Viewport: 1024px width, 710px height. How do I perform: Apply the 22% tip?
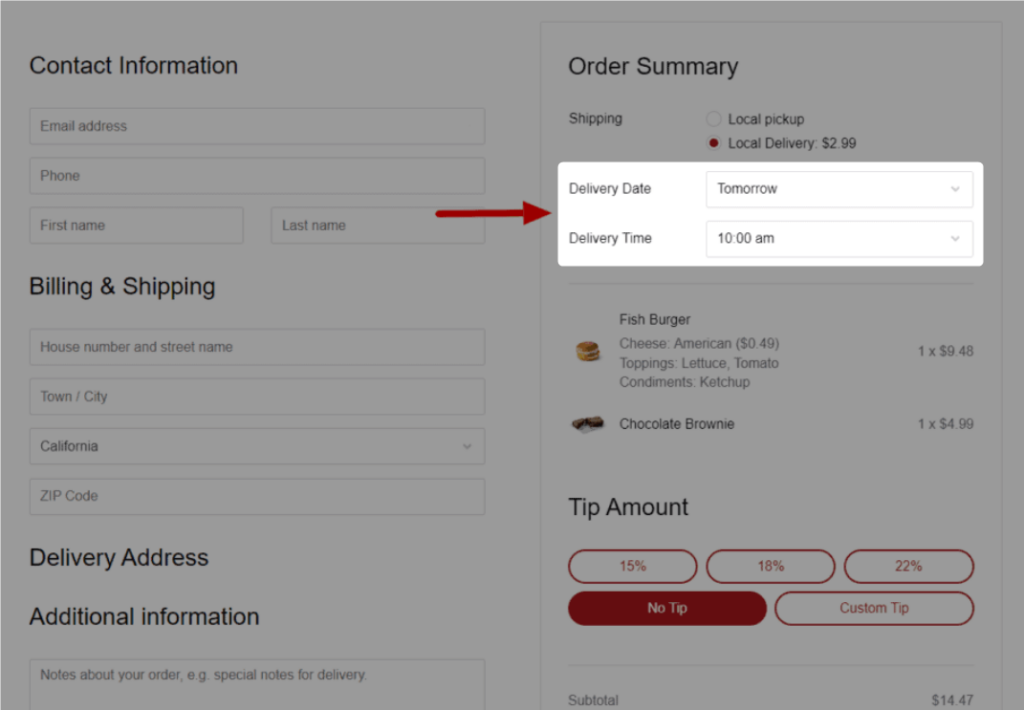point(908,566)
